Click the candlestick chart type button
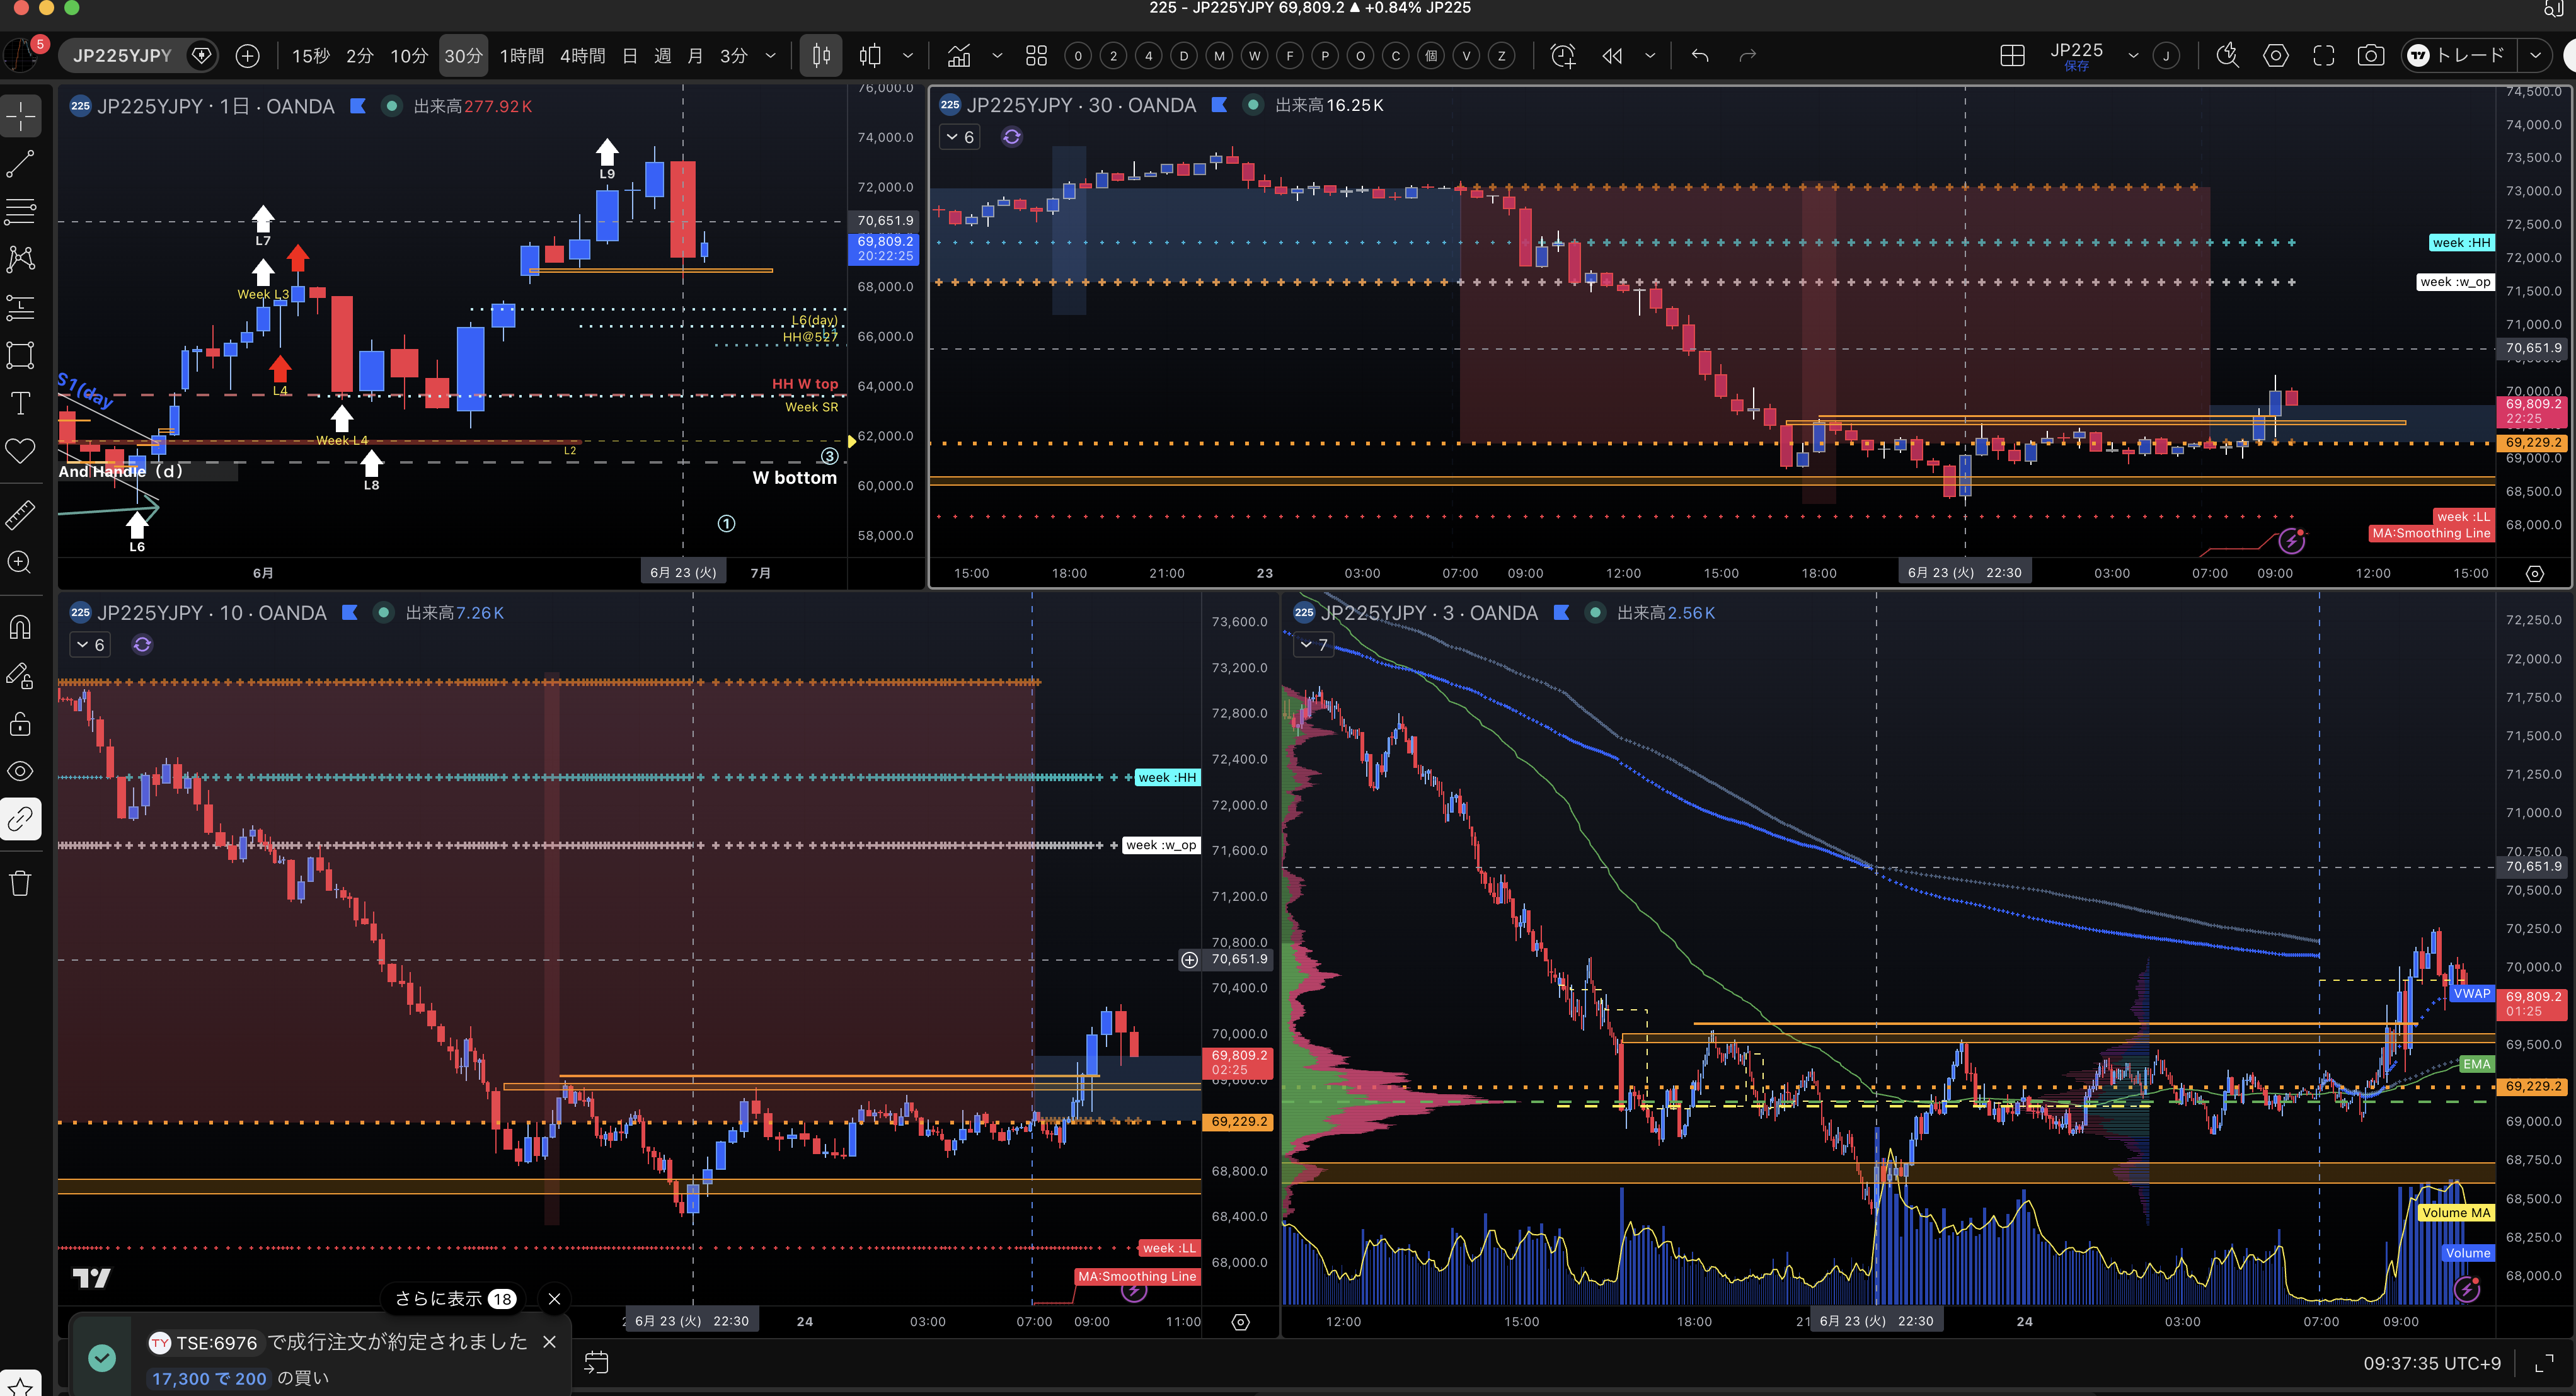Viewport: 2576px width, 1396px height. [821, 56]
